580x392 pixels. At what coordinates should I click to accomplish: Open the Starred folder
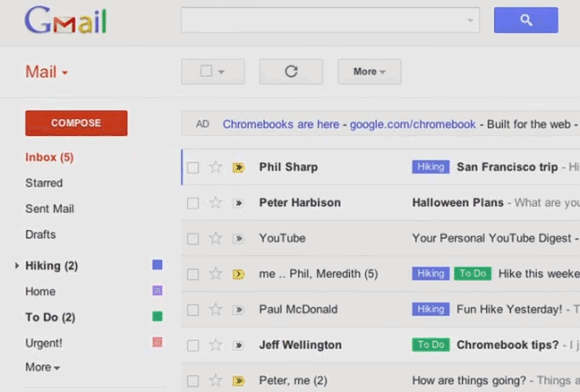click(44, 183)
